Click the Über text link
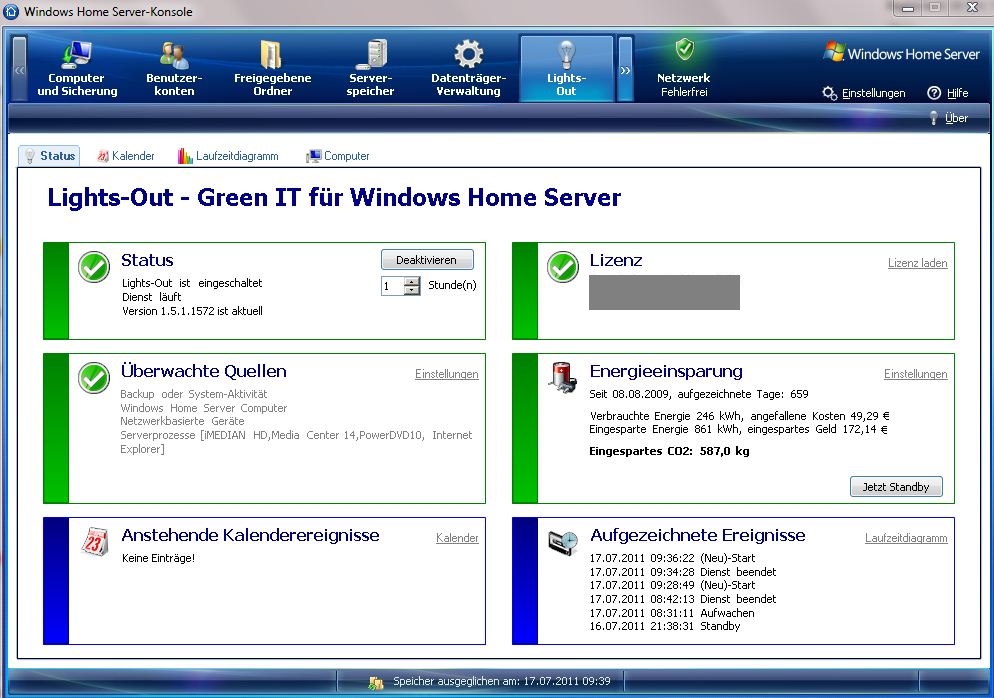 coord(956,118)
